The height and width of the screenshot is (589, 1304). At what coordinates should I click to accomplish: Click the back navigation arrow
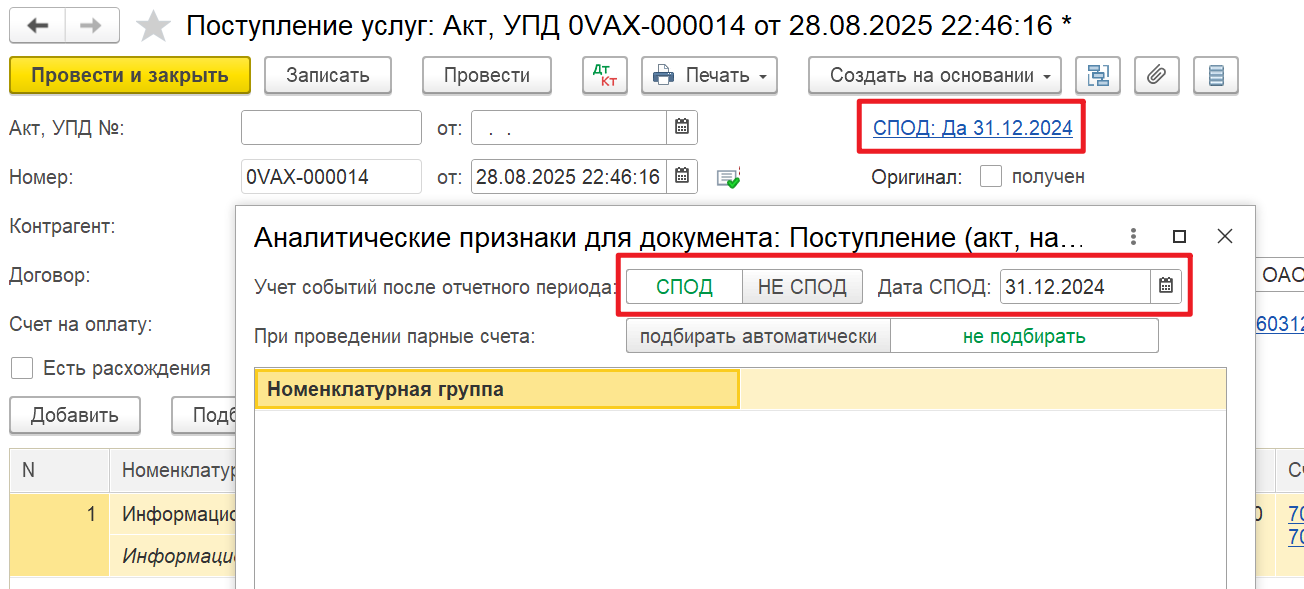(x=37, y=25)
